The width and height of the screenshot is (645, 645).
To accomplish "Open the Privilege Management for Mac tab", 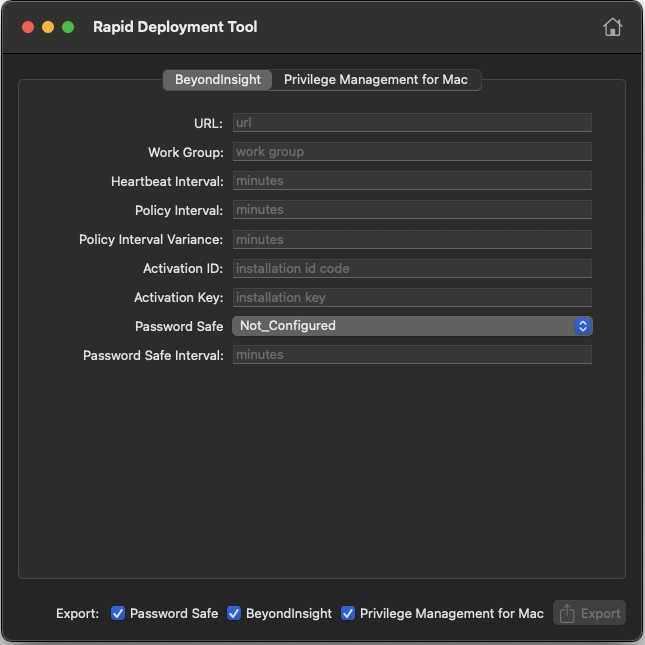I will tap(376, 79).
